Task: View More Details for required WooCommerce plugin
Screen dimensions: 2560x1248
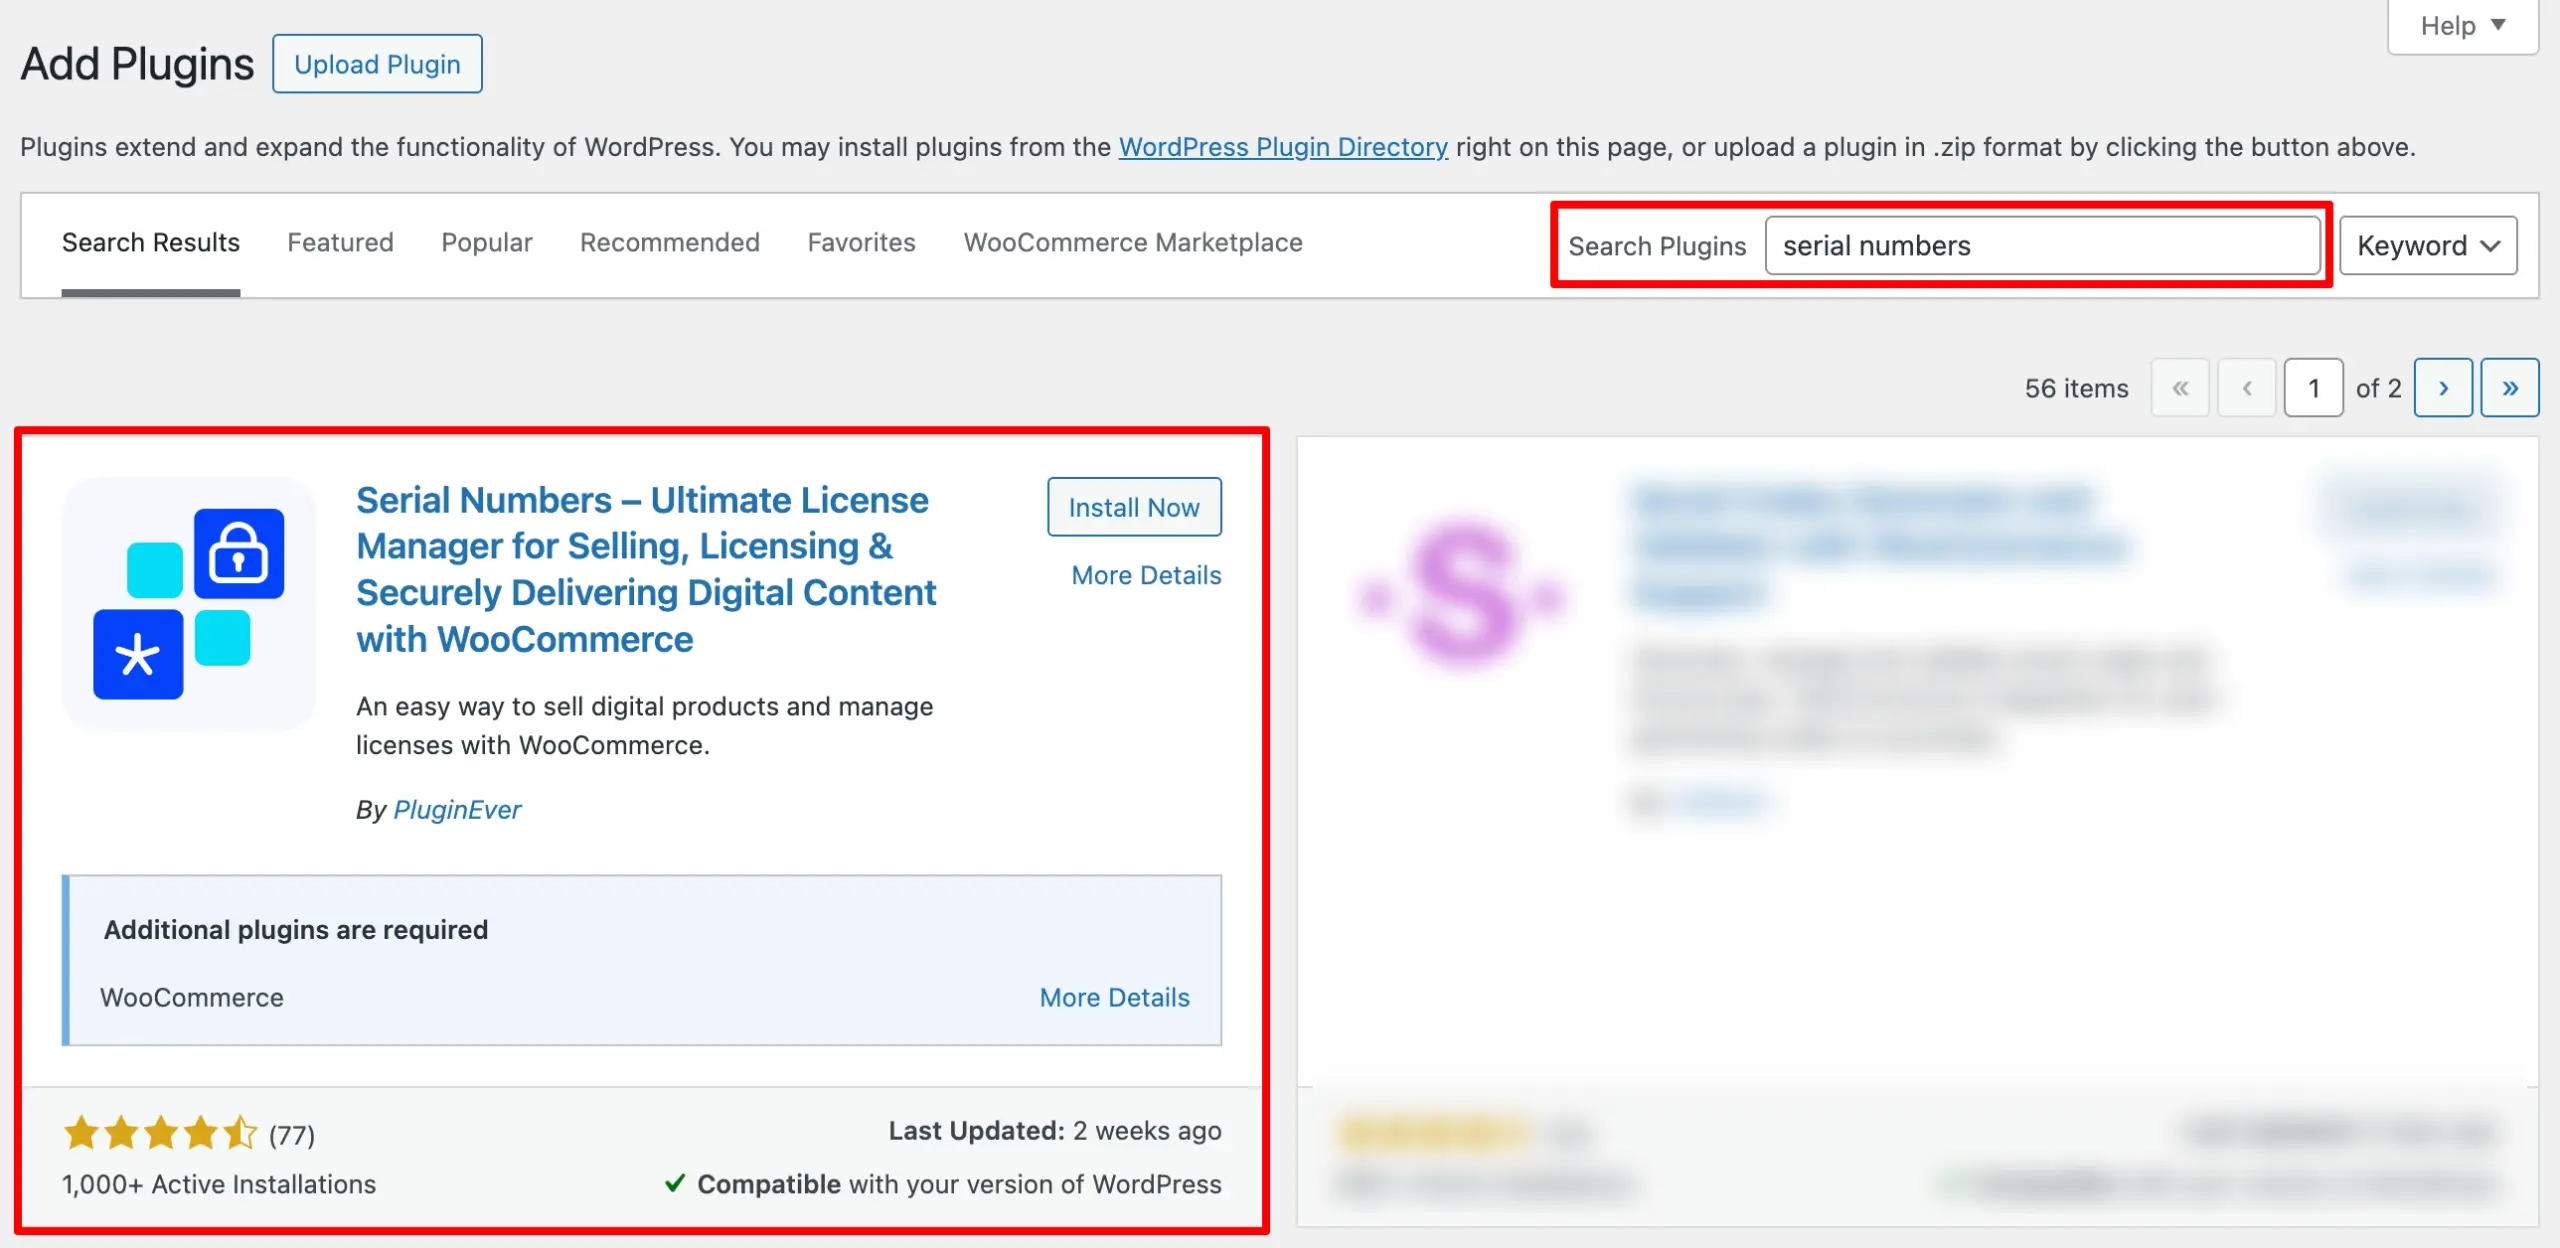Action: coord(1114,997)
